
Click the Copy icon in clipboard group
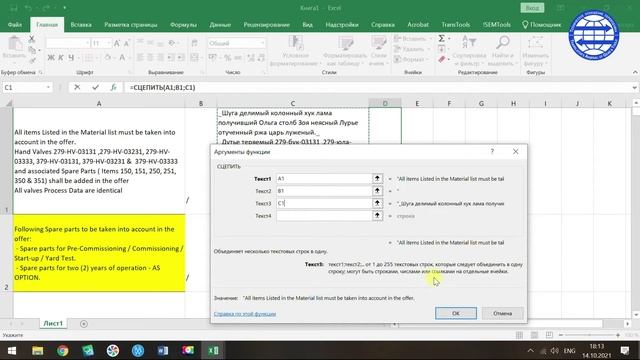click(x=32, y=50)
